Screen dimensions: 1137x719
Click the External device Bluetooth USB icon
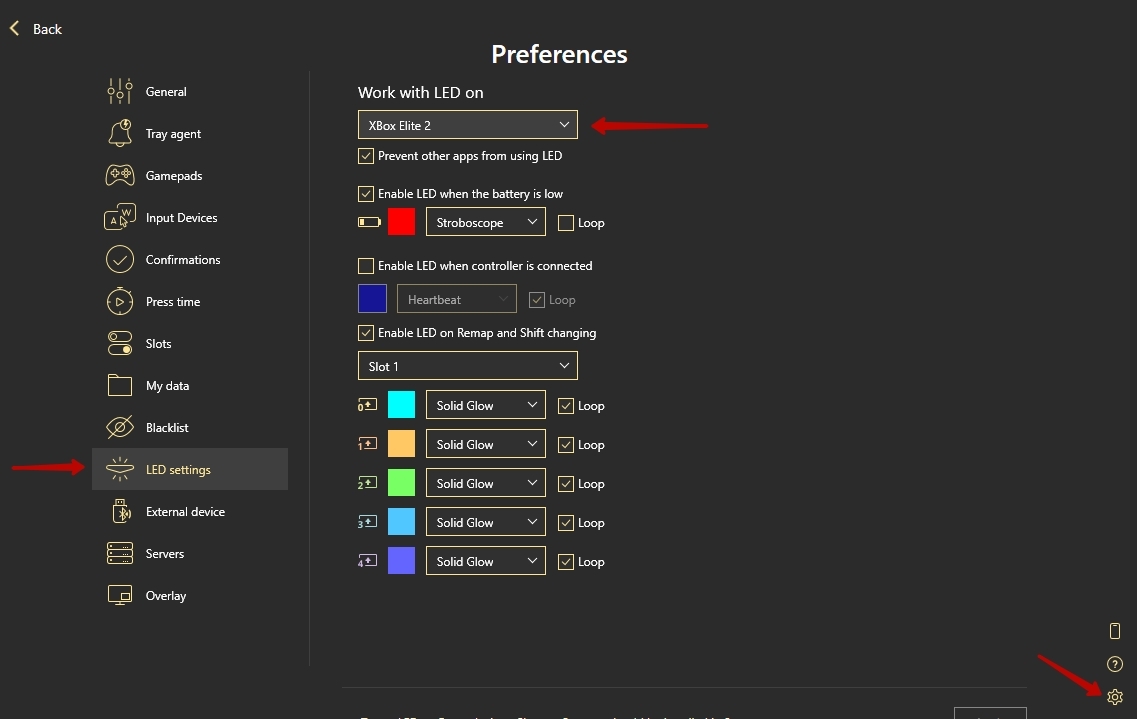119,511
